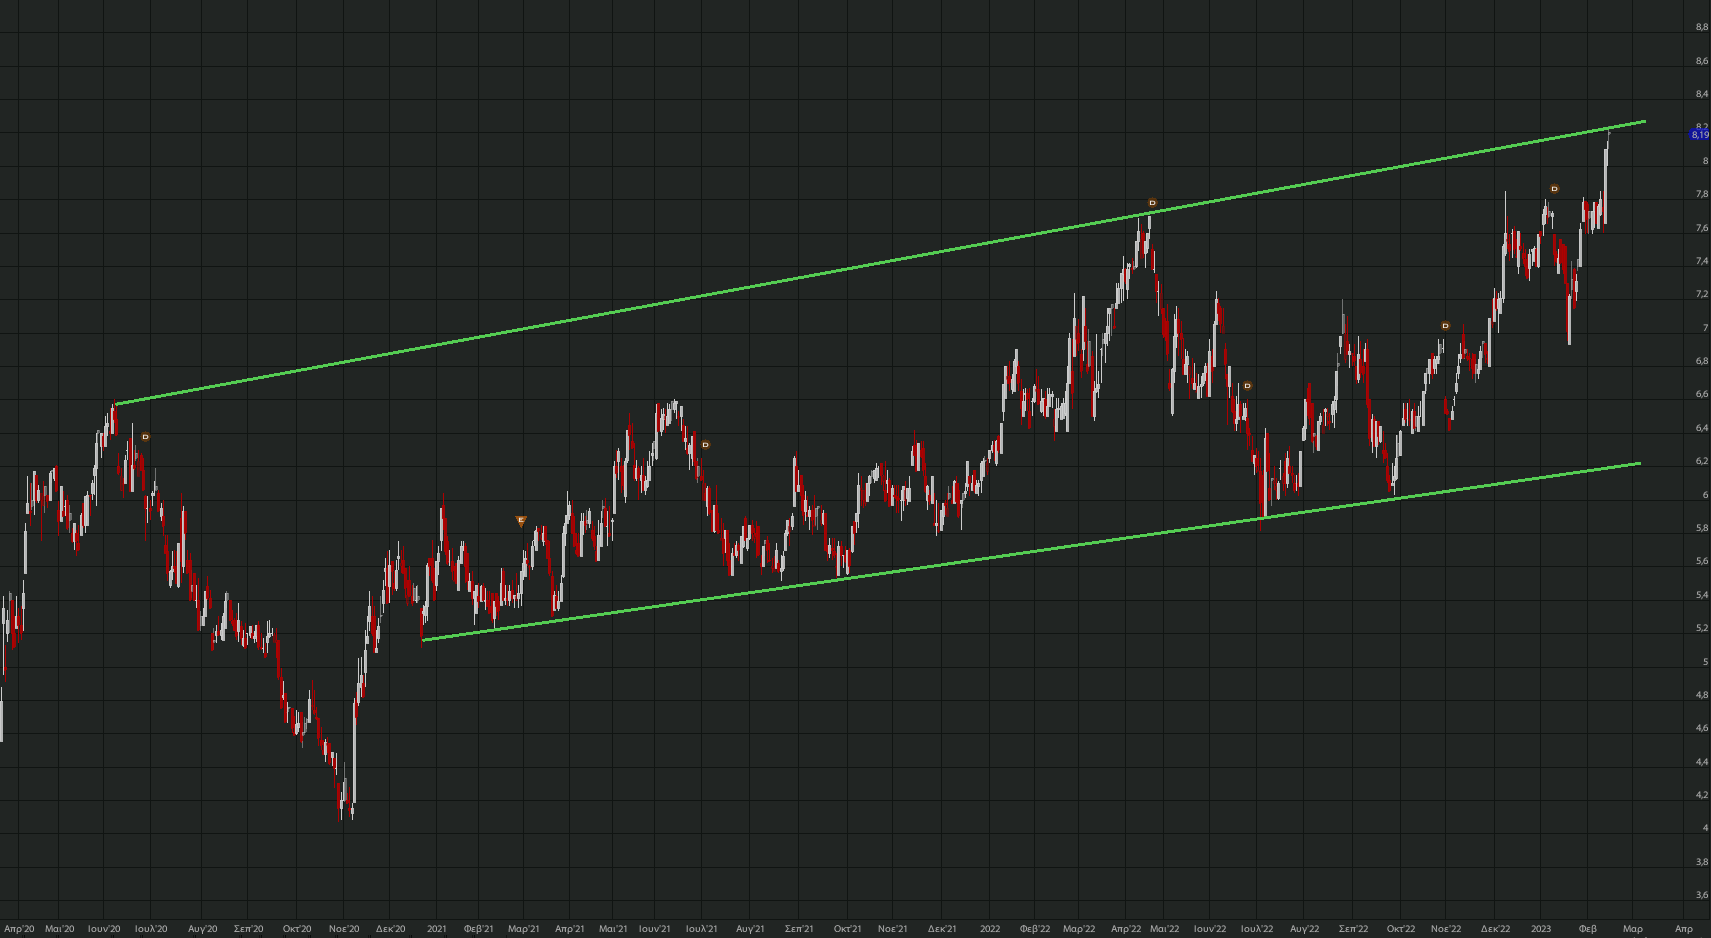Click the Ιουν'20 date label
This screenshot has height=938, width=1711.
[x=104, y=929]
